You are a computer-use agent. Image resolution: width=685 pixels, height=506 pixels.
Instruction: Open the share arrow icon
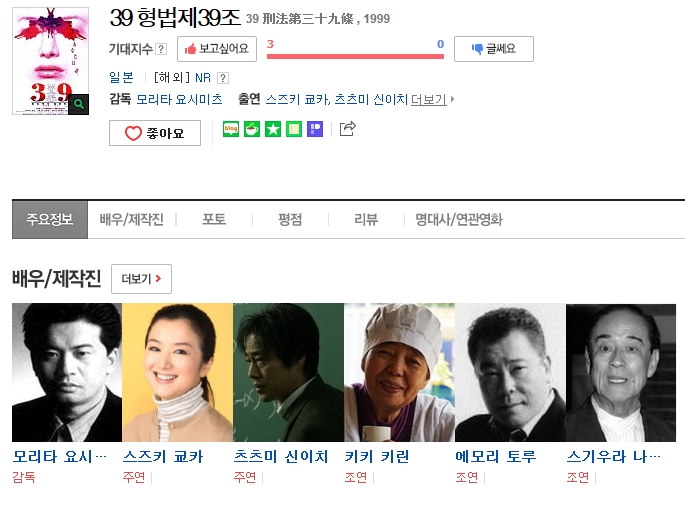click(348, 128)
